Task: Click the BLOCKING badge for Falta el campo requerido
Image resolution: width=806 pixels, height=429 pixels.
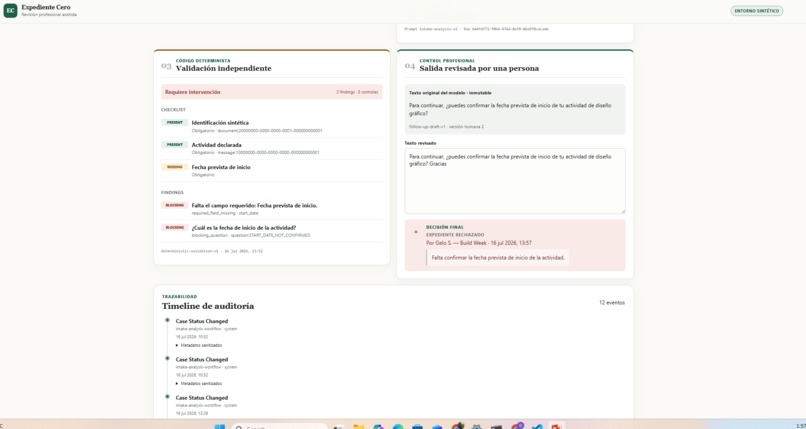Action: click(x=174, y=206)
